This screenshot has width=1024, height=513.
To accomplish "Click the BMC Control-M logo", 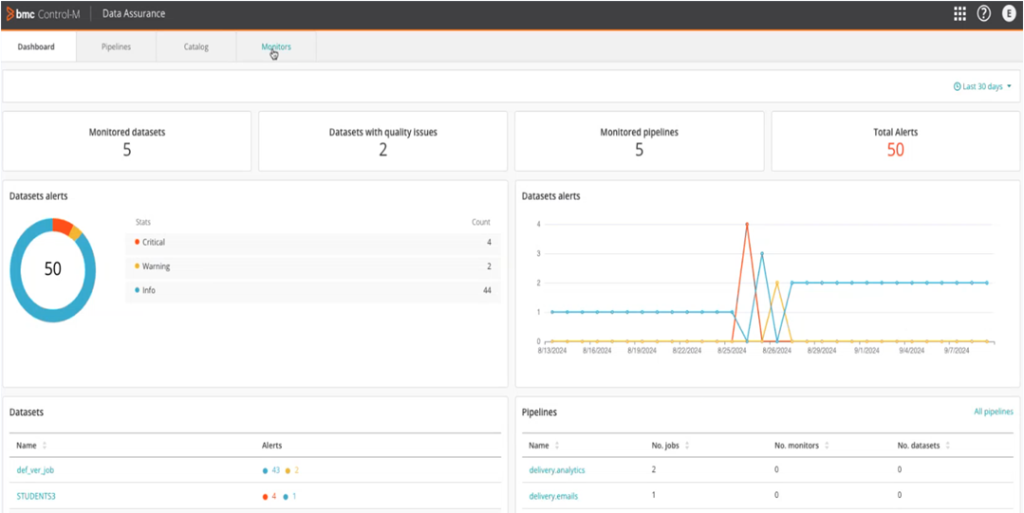I will [x=47, y=14].
